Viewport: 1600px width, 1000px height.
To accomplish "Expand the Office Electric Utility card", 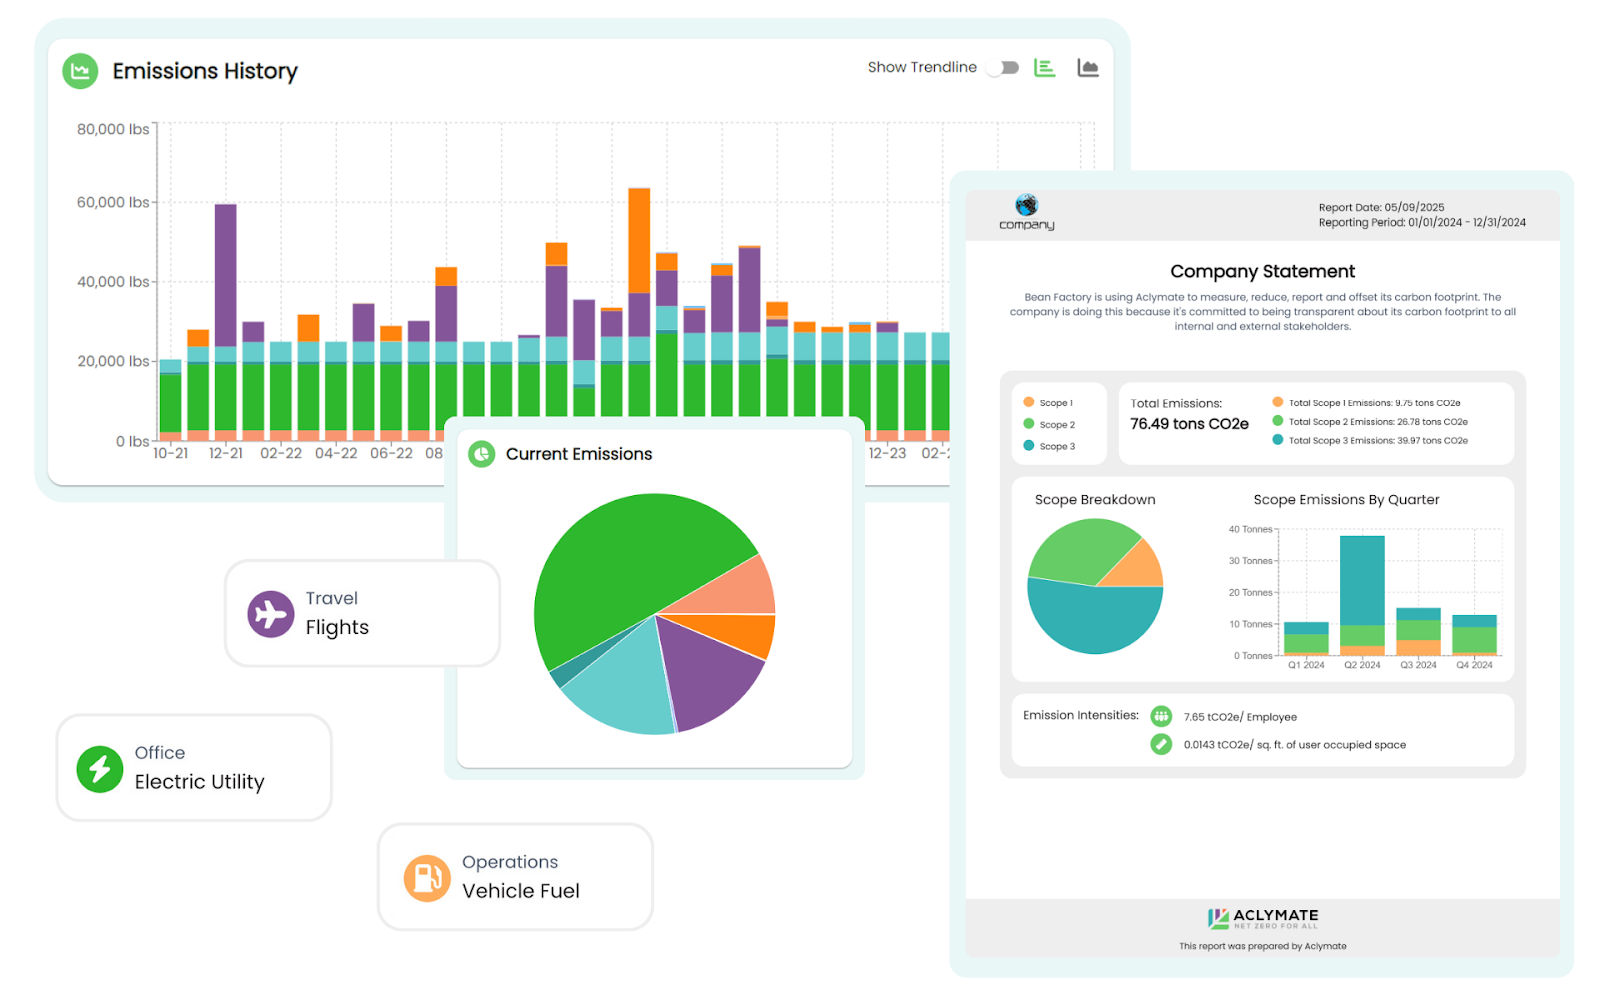I will point(194,768).
